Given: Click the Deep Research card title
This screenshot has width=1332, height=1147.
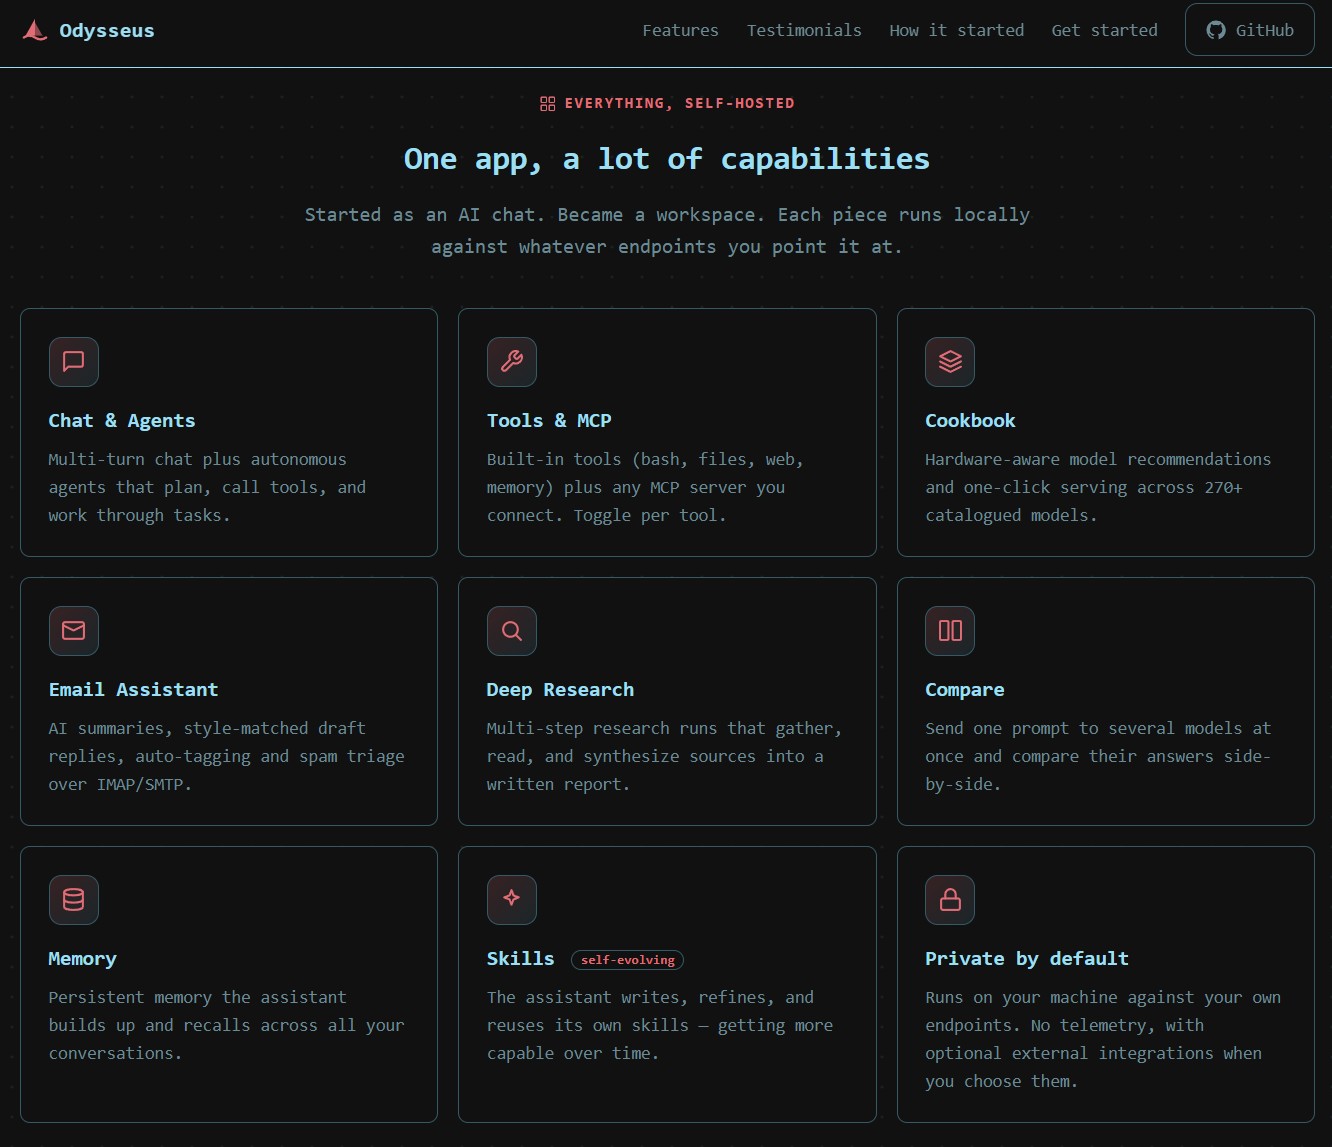Looking at the screenshot, I should pos(560,690).
